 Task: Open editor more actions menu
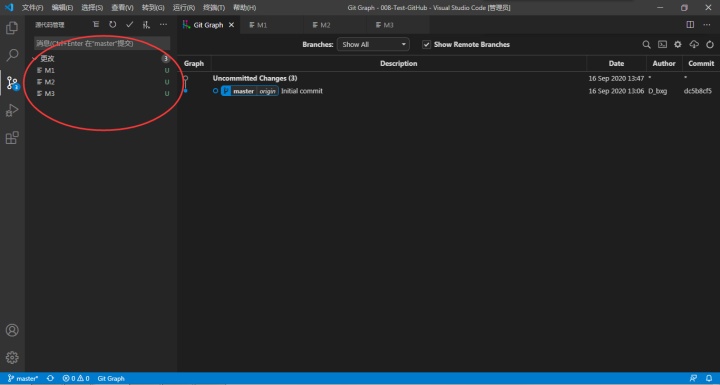707,24
